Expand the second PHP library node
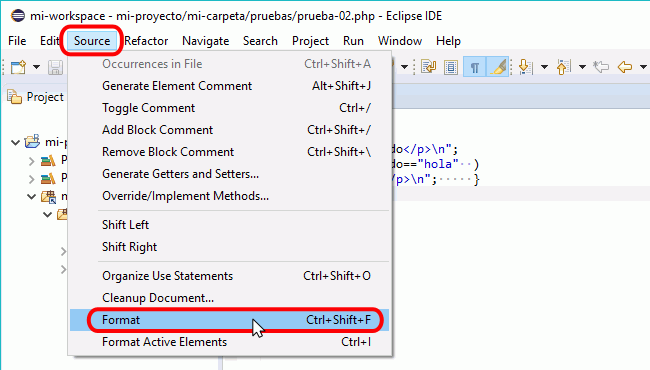Image resolution: width=650 pixels, height=370 pixels. tap(32, 179)
